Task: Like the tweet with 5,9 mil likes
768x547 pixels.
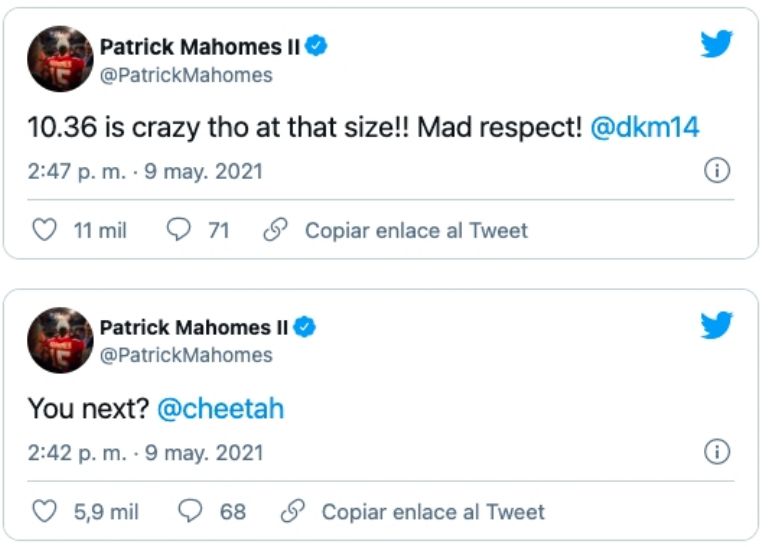Action: pos(45,512)
